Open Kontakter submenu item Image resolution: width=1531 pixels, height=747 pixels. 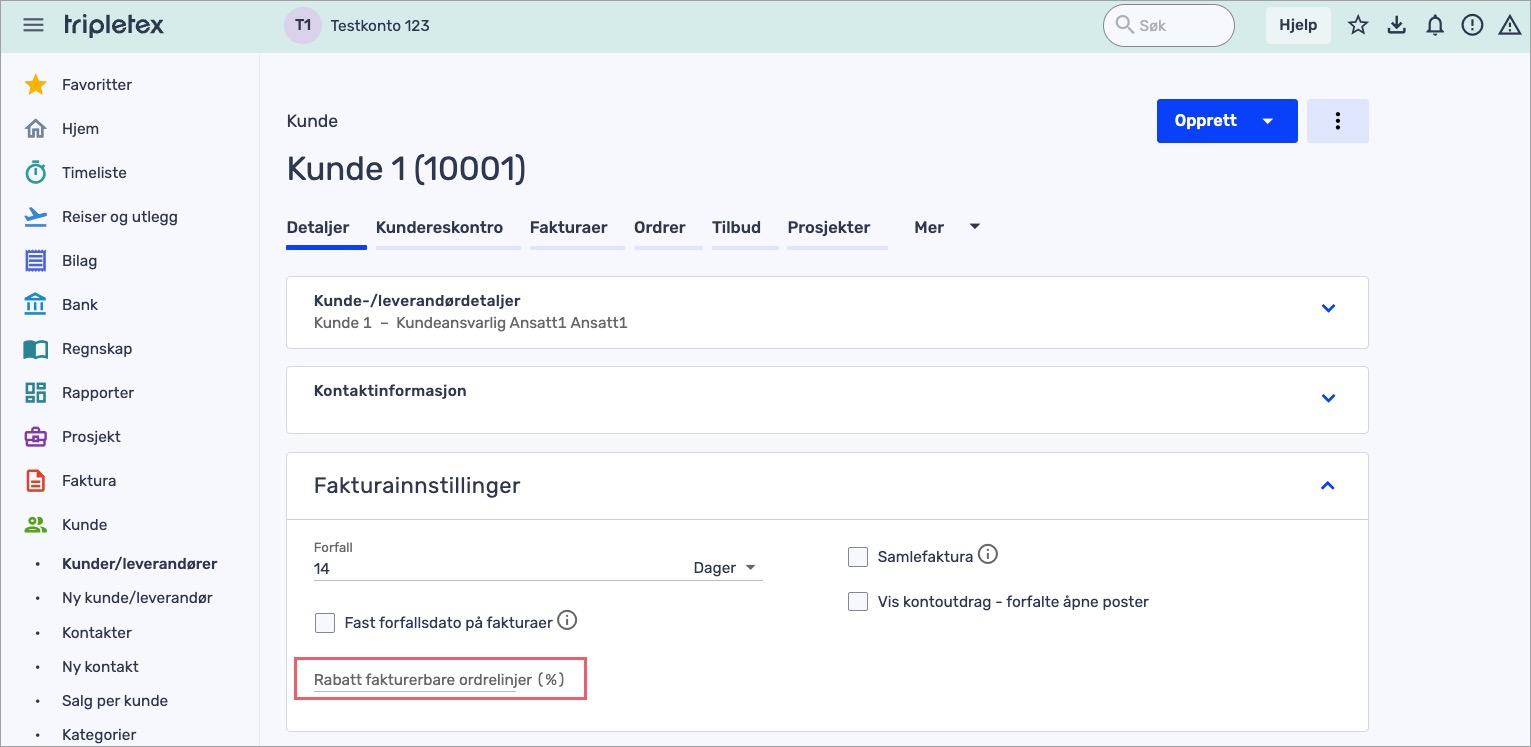(x=97, y=633)
